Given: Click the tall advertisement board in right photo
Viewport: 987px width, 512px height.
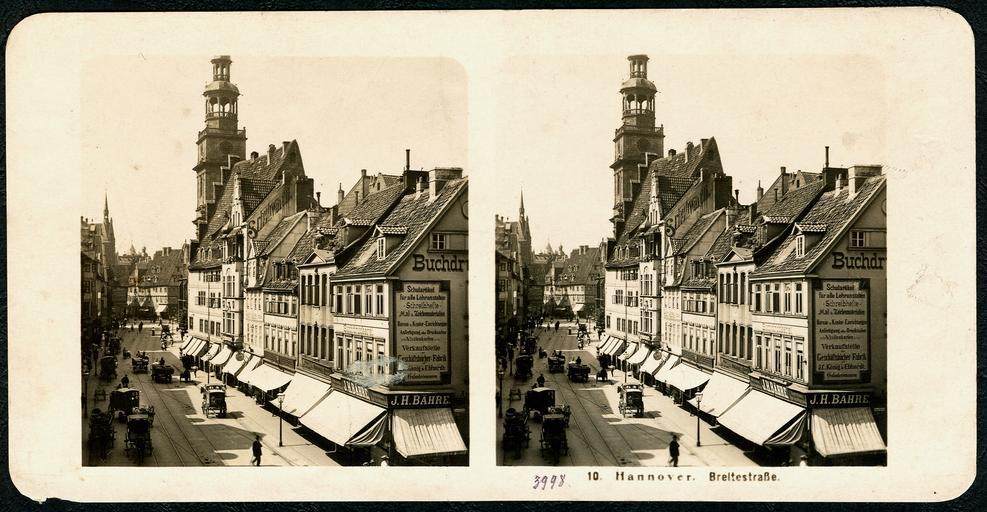Looking at the screenshot, I should pos(840,329).
